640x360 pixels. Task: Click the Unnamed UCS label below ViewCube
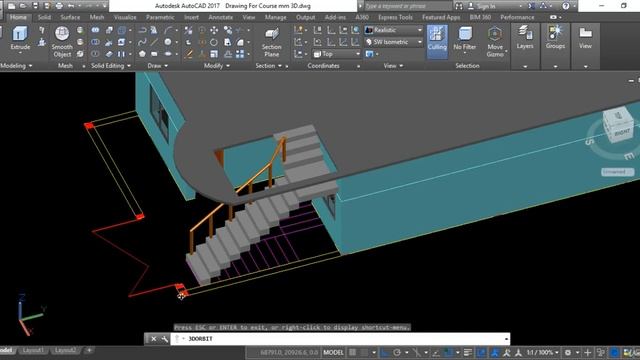pos(617,172)
